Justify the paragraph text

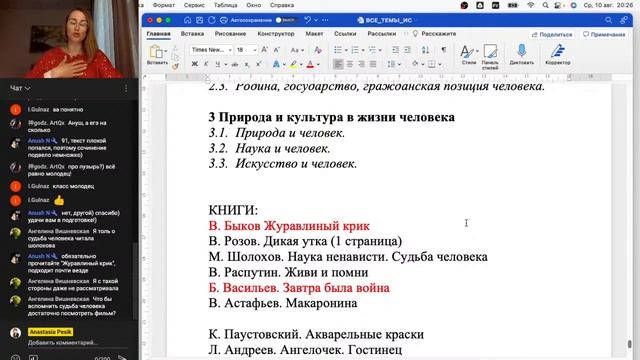click(373, 64)
